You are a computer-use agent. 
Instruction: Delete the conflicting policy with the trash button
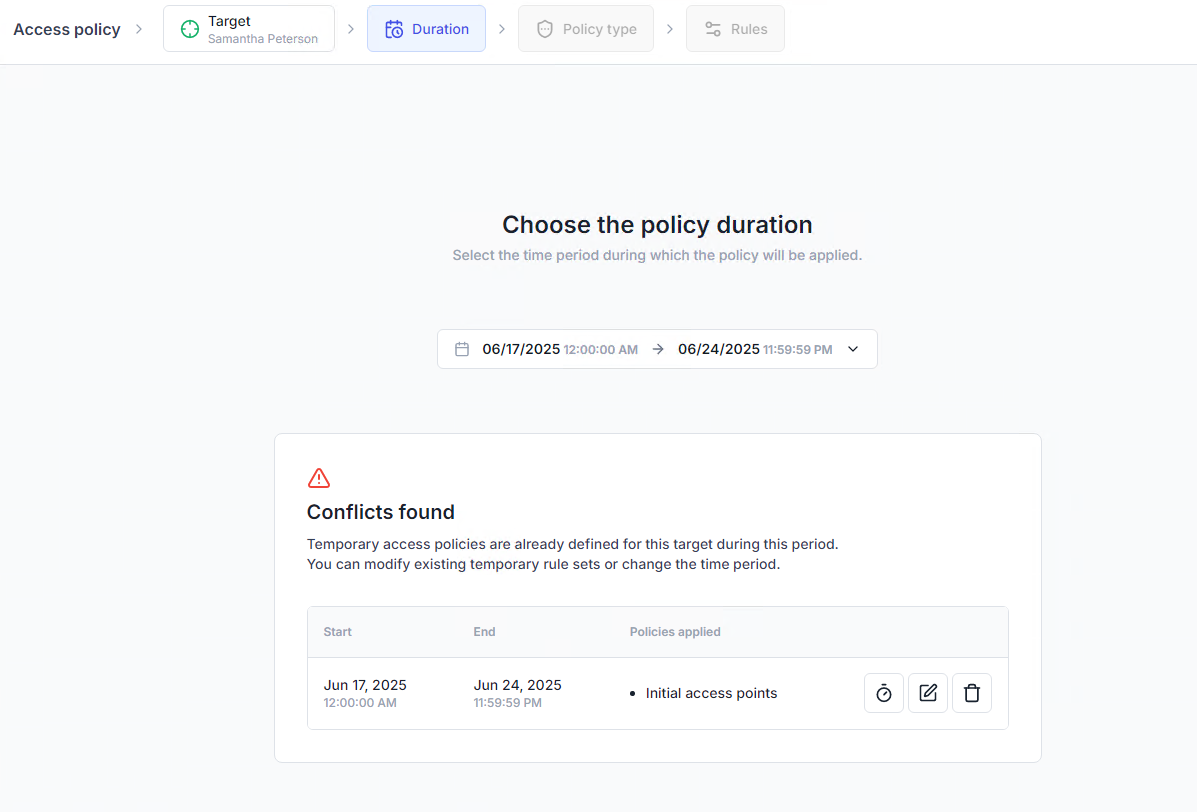(972, 693)
